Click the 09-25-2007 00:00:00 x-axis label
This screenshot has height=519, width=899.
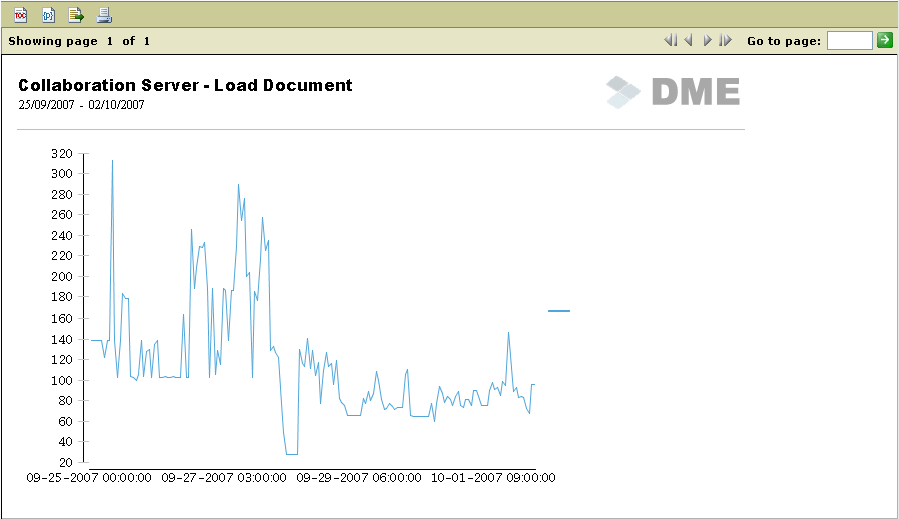click(89, 478)
